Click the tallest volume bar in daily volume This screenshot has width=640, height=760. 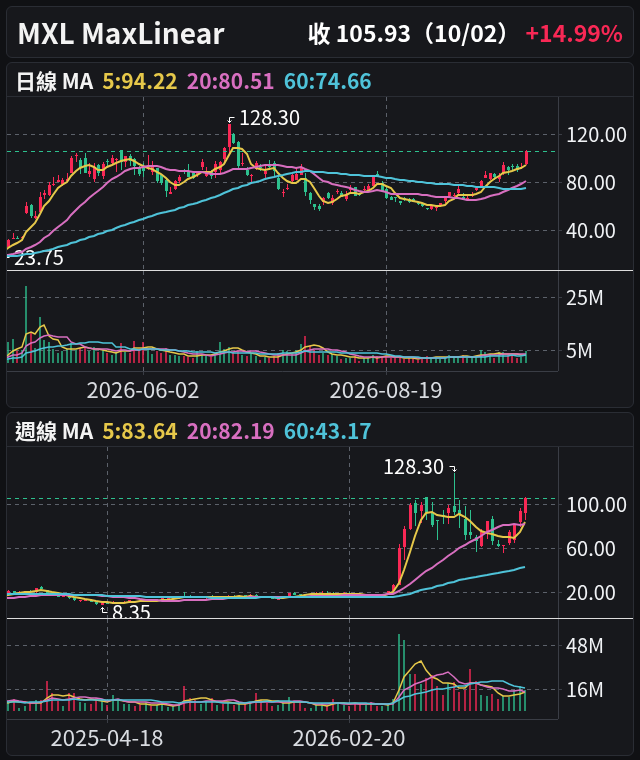(x=26, y=324)
